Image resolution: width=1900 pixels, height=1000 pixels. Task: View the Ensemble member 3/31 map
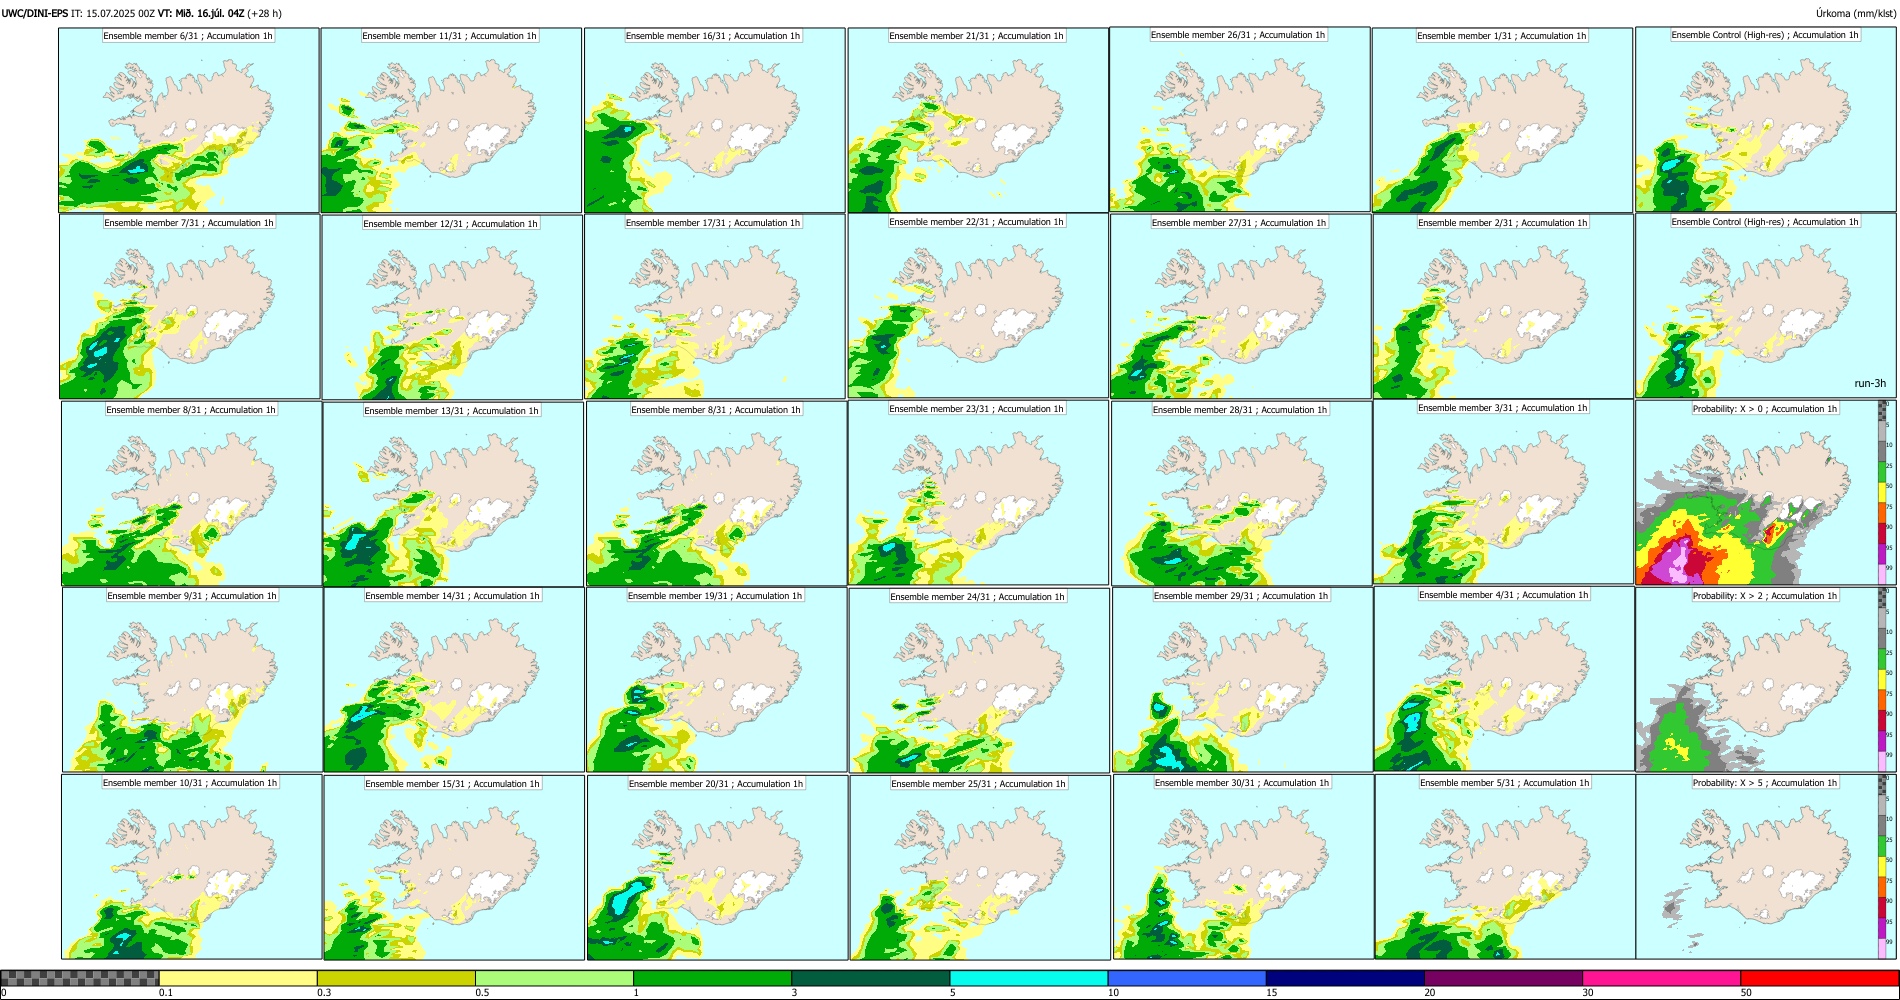tap(1504, 492)
